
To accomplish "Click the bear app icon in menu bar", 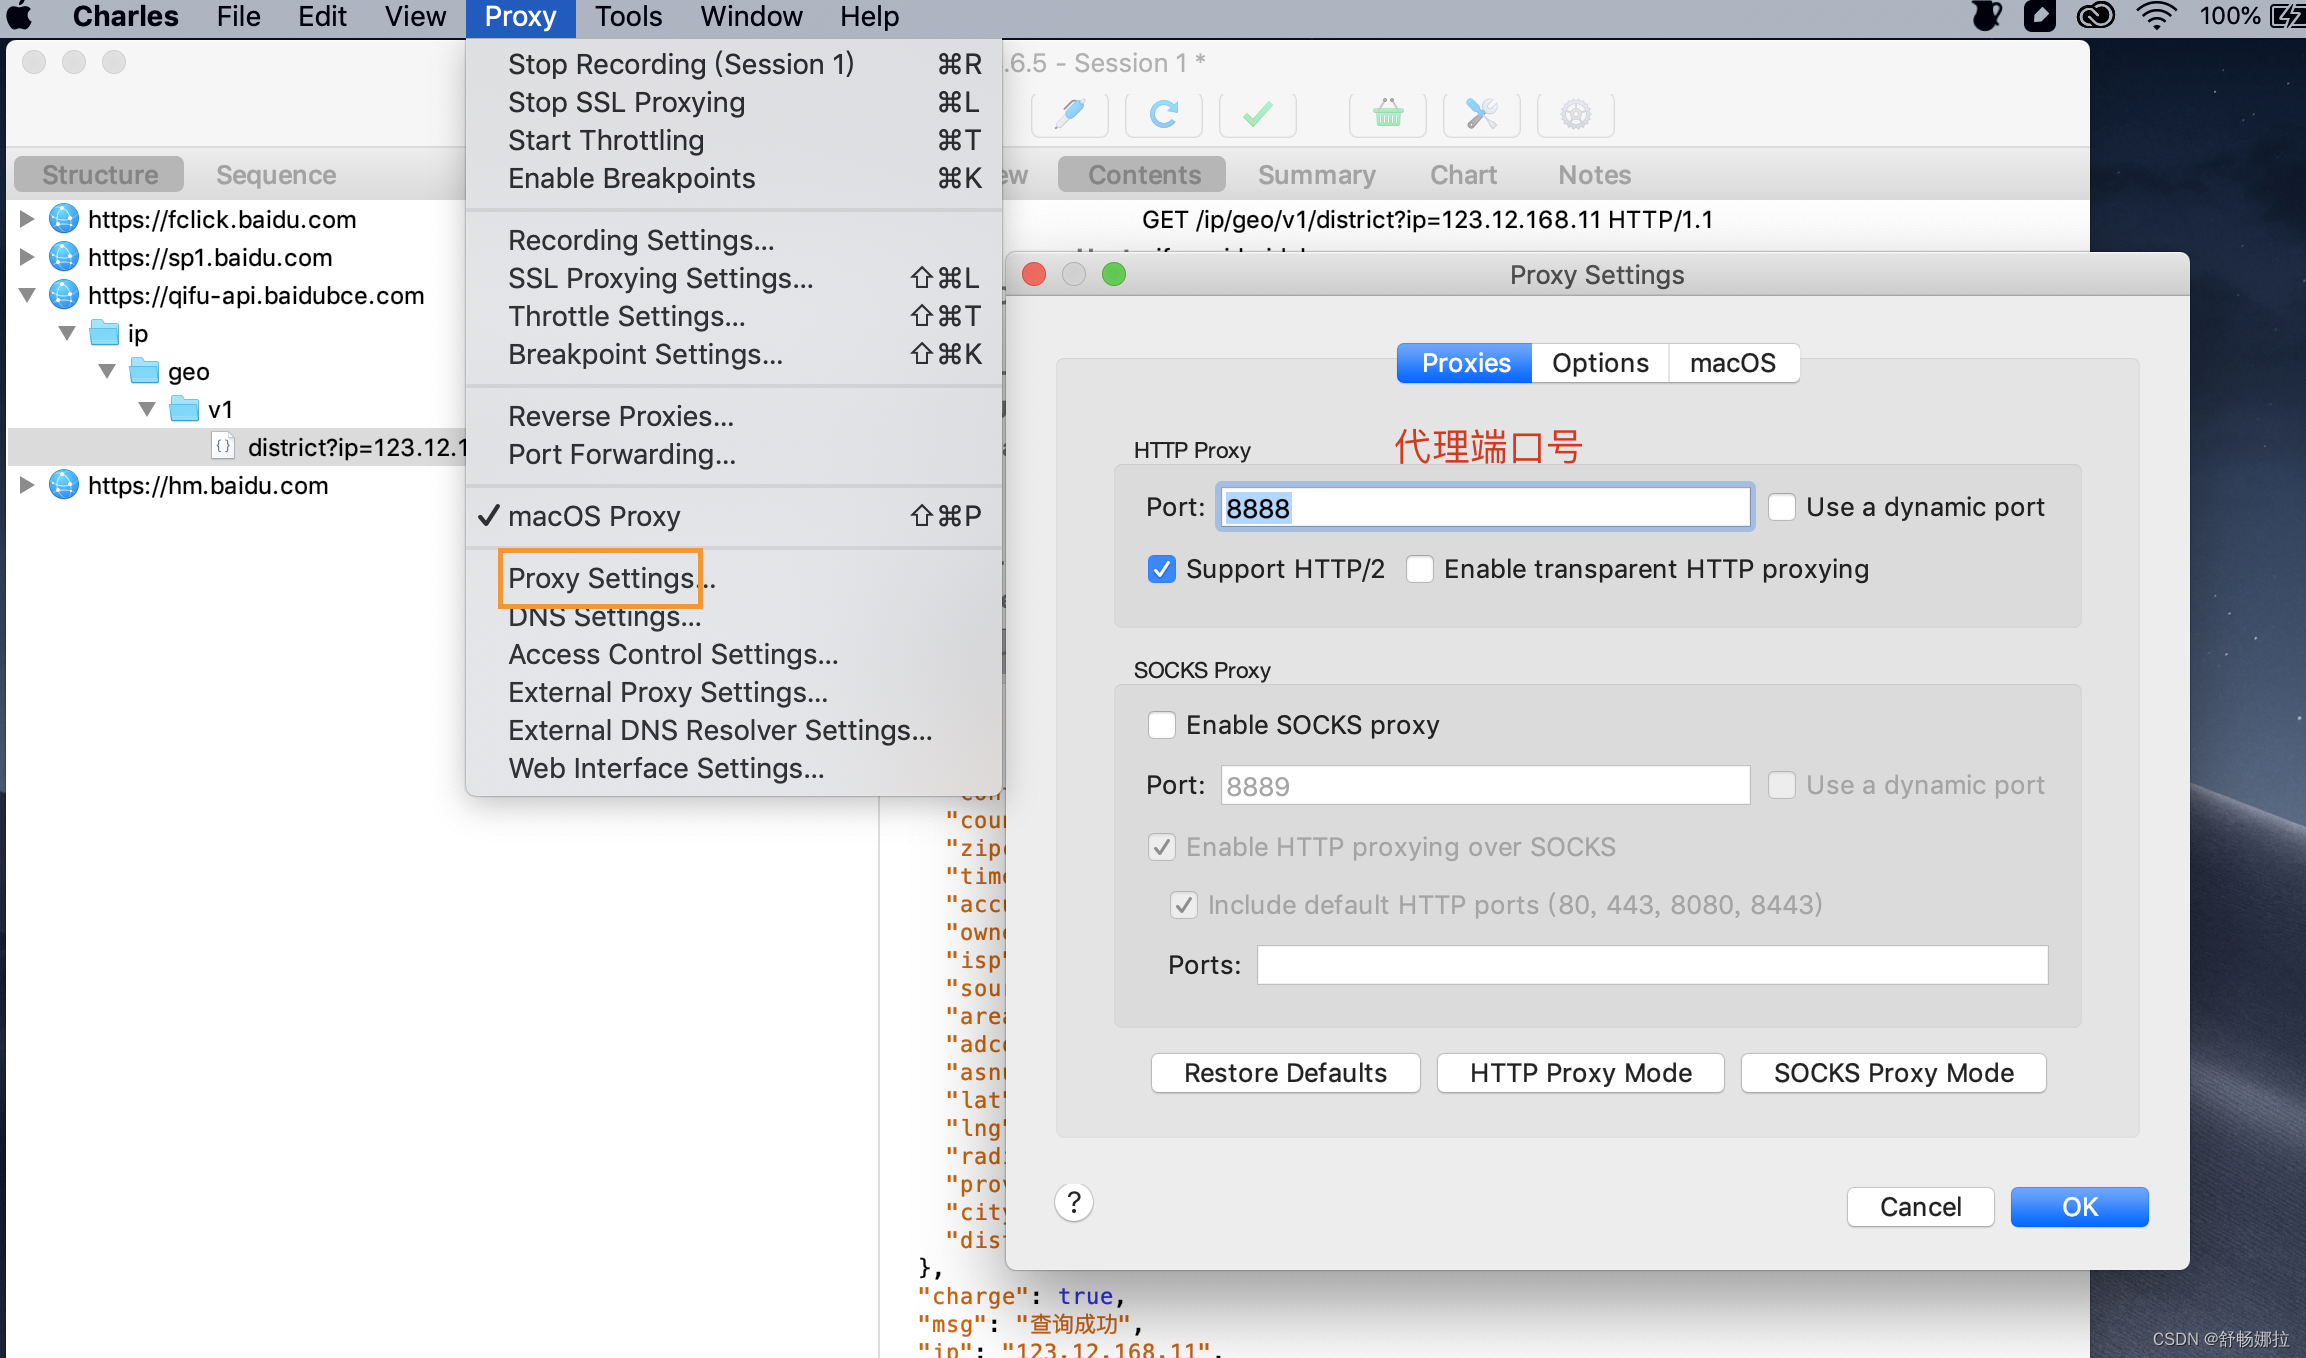I will (x=1986, y=17).
